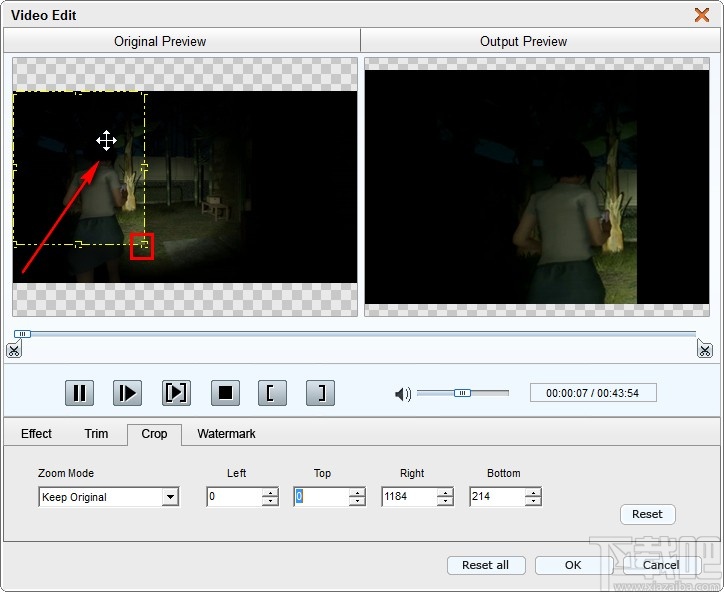Open the Zoom Mode dropdown
This screenshot has width=724, height=592.
(170, 497)
